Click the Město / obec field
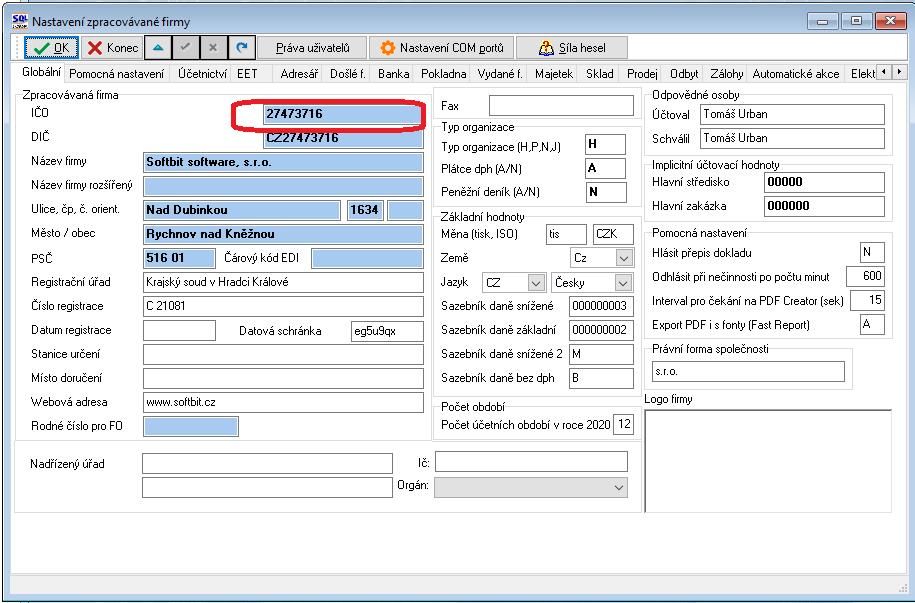The height and width of the screenshot is (603, 915). point(283,234)
